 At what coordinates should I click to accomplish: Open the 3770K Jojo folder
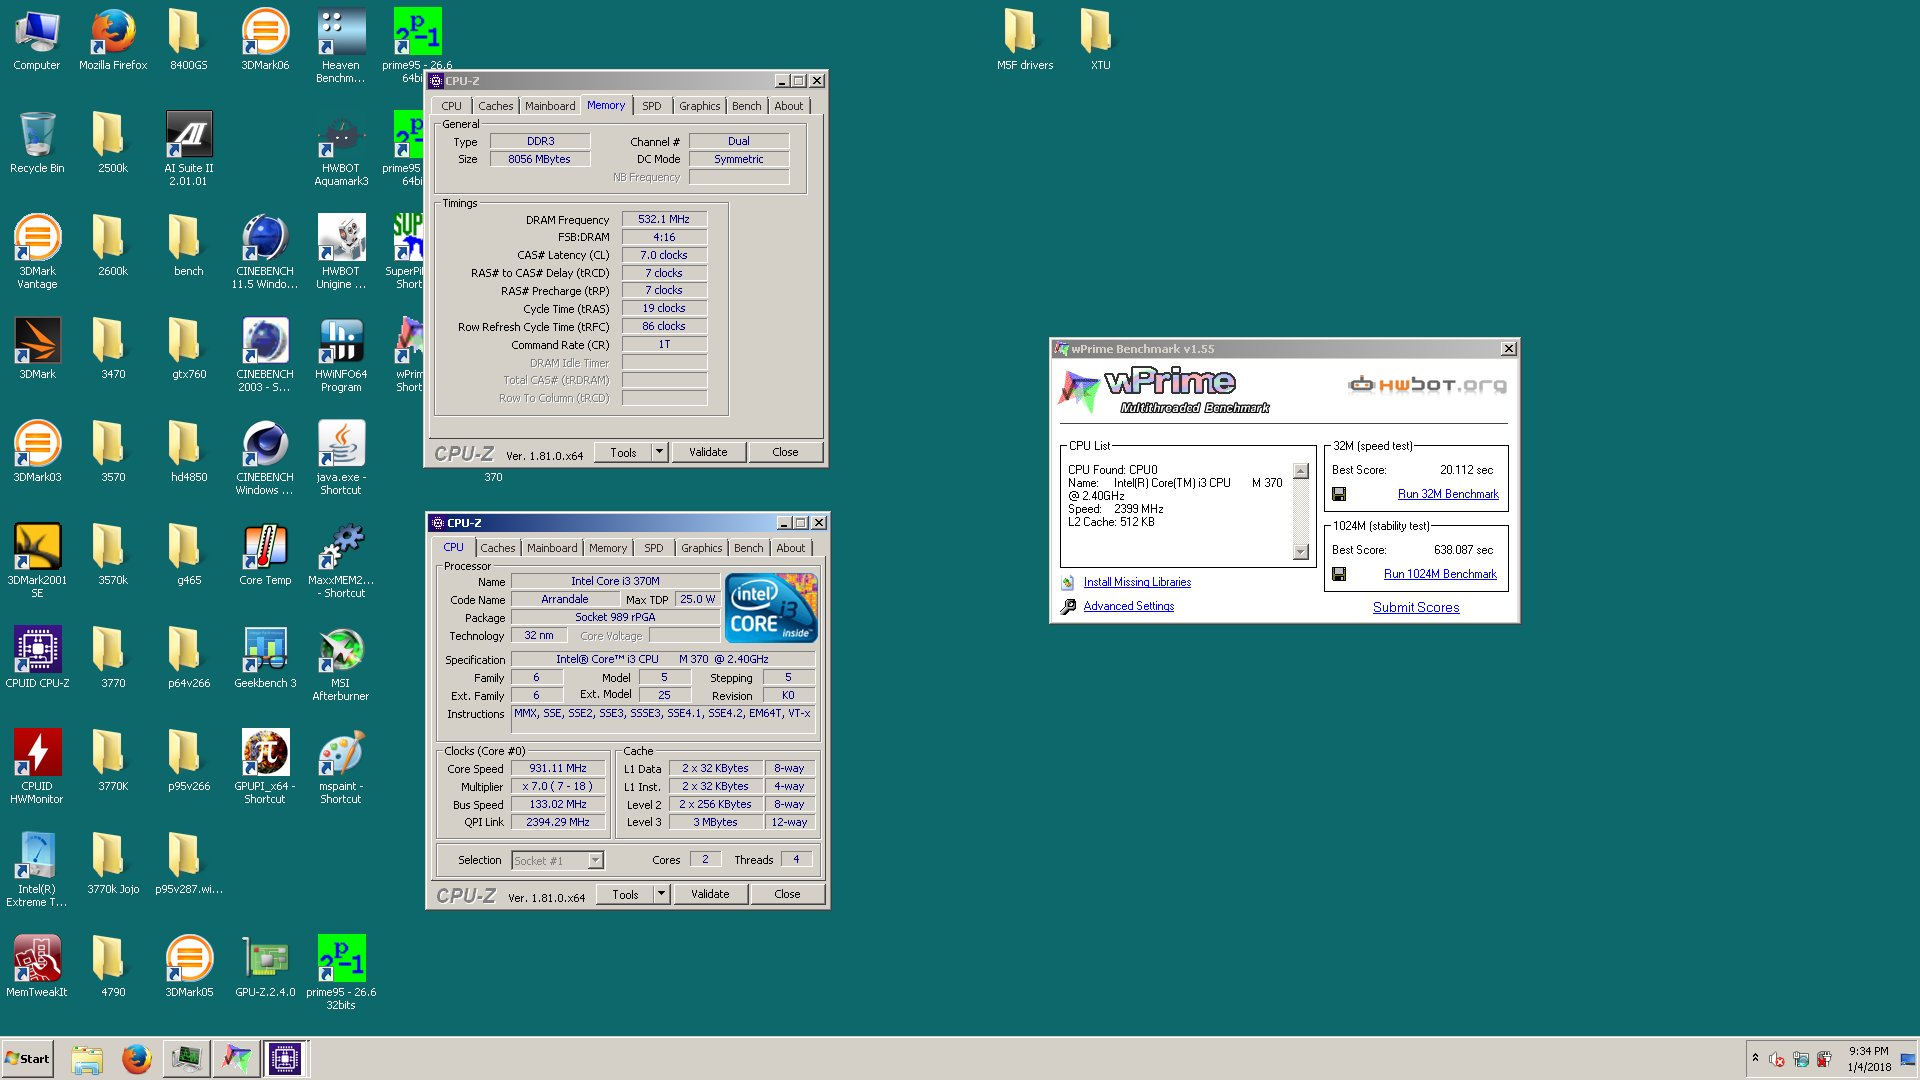113,864
